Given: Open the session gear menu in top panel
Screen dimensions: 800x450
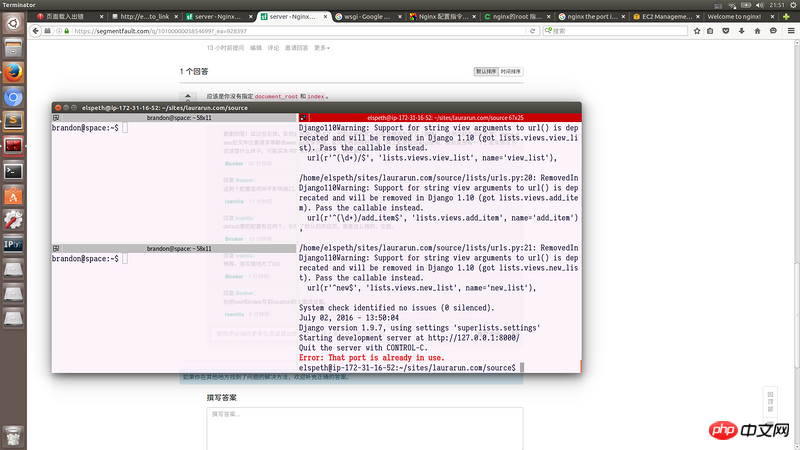Looking at the screenshot, I should point(793,5).
